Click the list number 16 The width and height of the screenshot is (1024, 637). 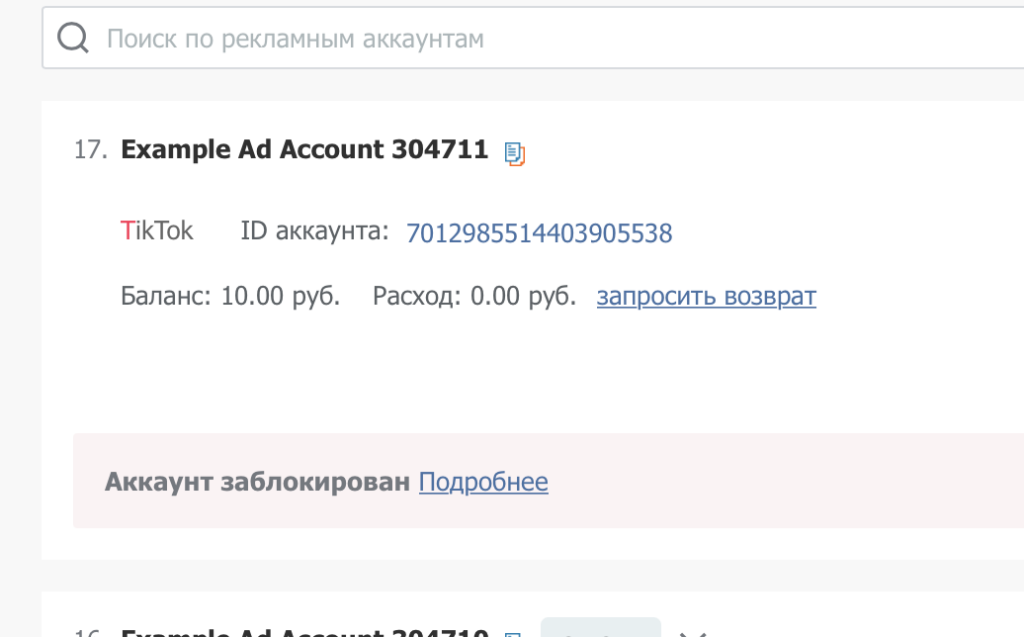[x=88, y=632]
